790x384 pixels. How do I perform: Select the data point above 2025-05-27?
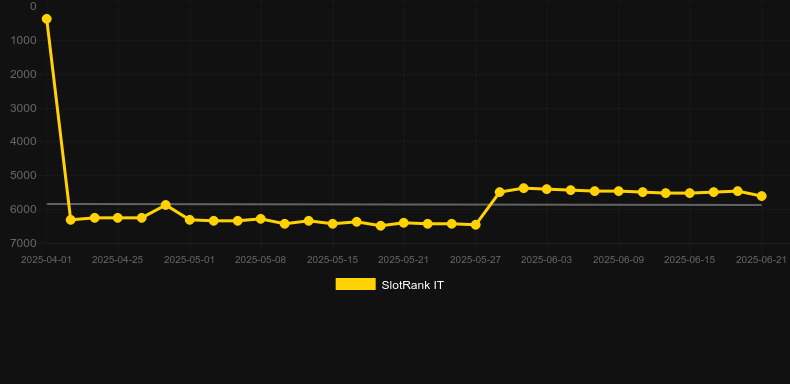click(x=475, y=225)
